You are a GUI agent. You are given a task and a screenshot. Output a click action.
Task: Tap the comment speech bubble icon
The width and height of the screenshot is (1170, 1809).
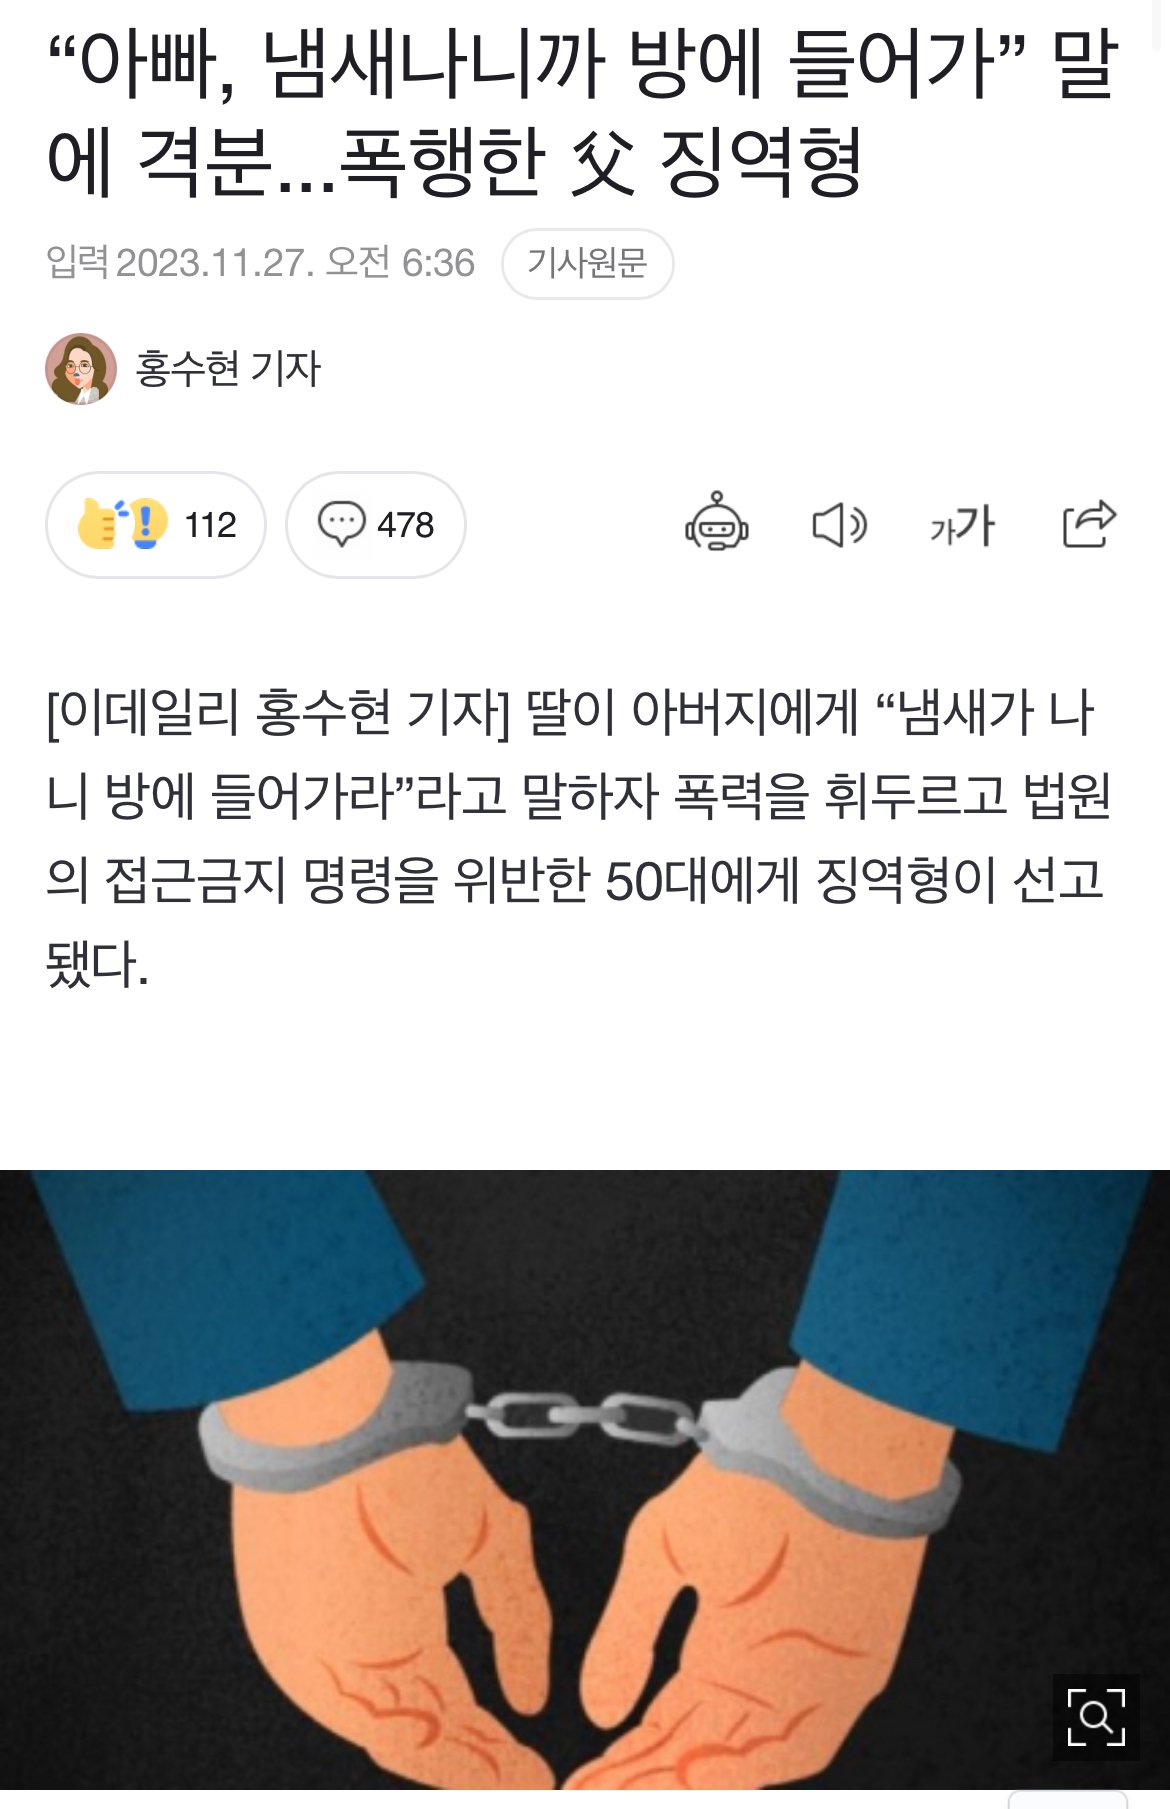click(341, 524)
